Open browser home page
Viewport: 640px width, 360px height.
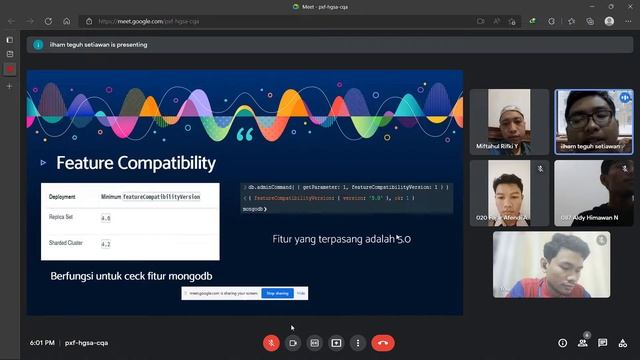(x=67, y=21)
